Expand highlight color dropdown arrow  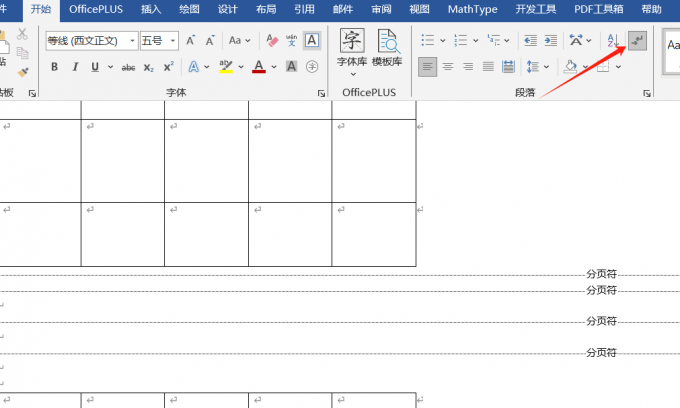click(241, 67)
